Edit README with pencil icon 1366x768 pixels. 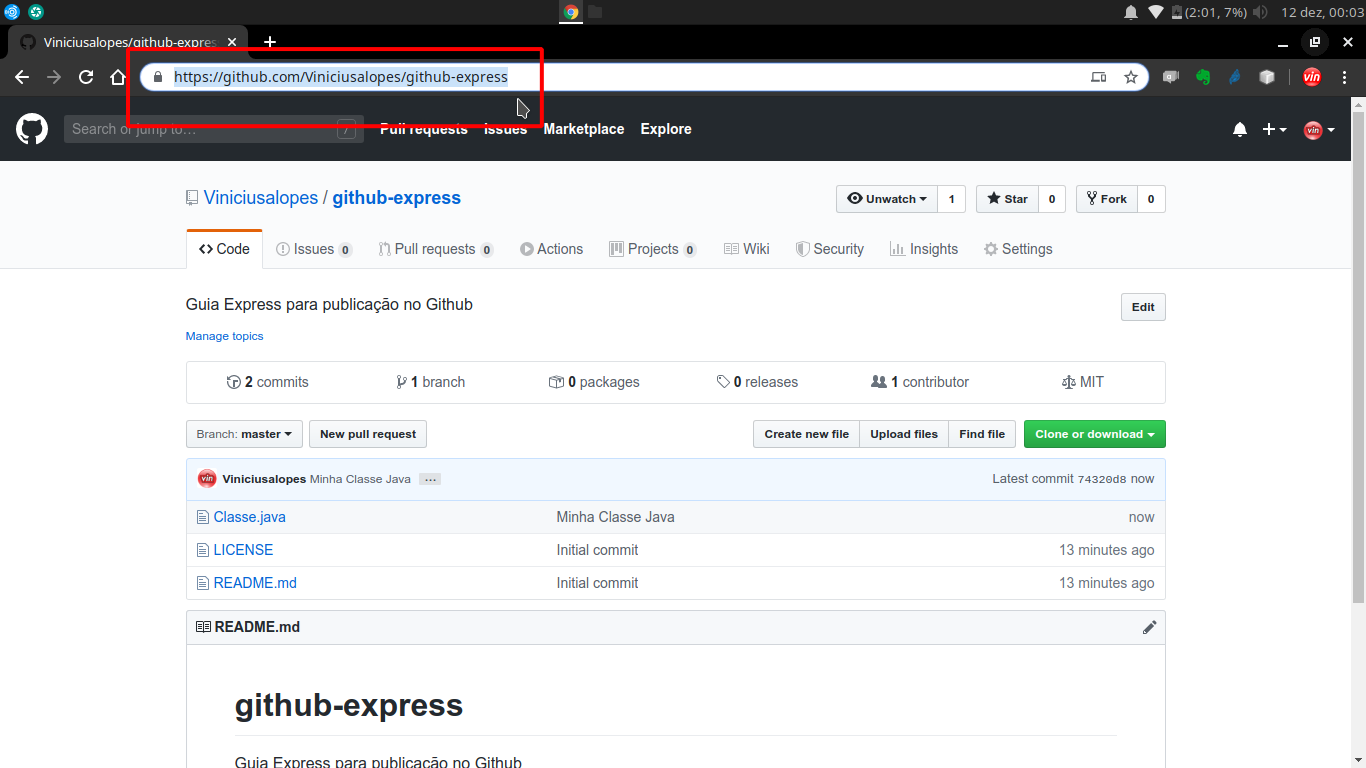coord(1149,627)
